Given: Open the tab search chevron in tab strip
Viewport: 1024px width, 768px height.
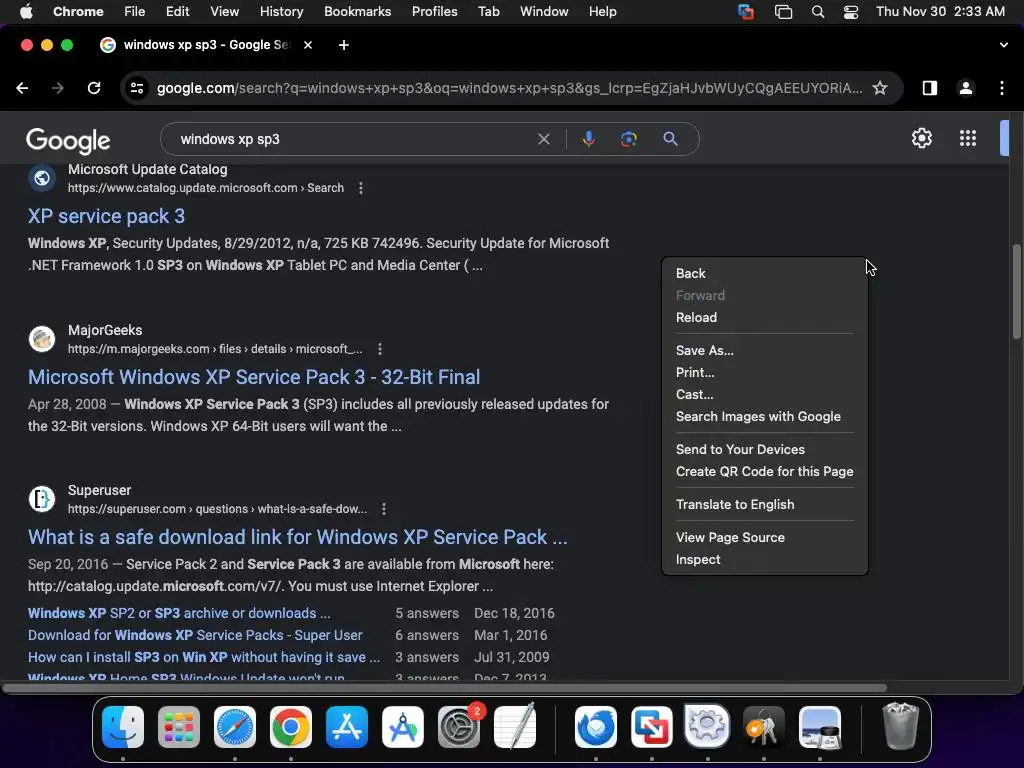Looking at the screenshot, I should 1003,45.
